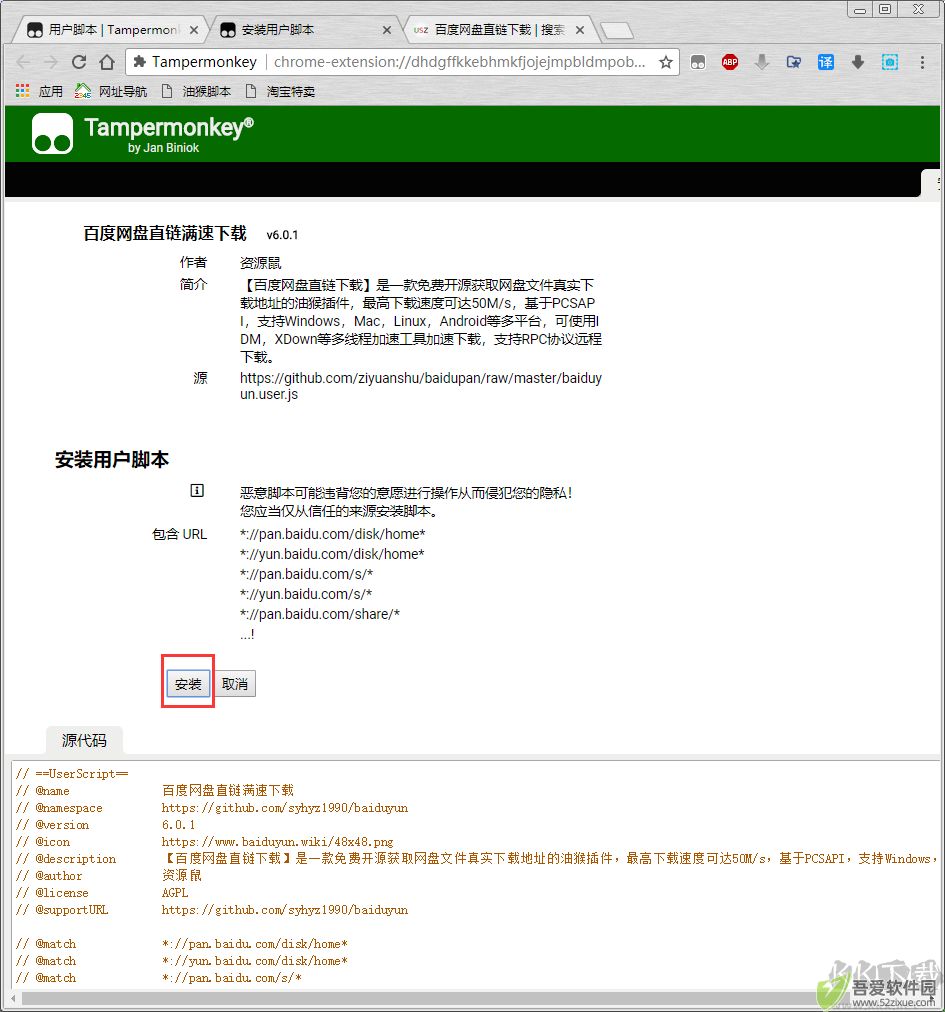Open the 应用 apps shortcut in bookmarks bar
Screen dimensions: 945x1012
39,91
